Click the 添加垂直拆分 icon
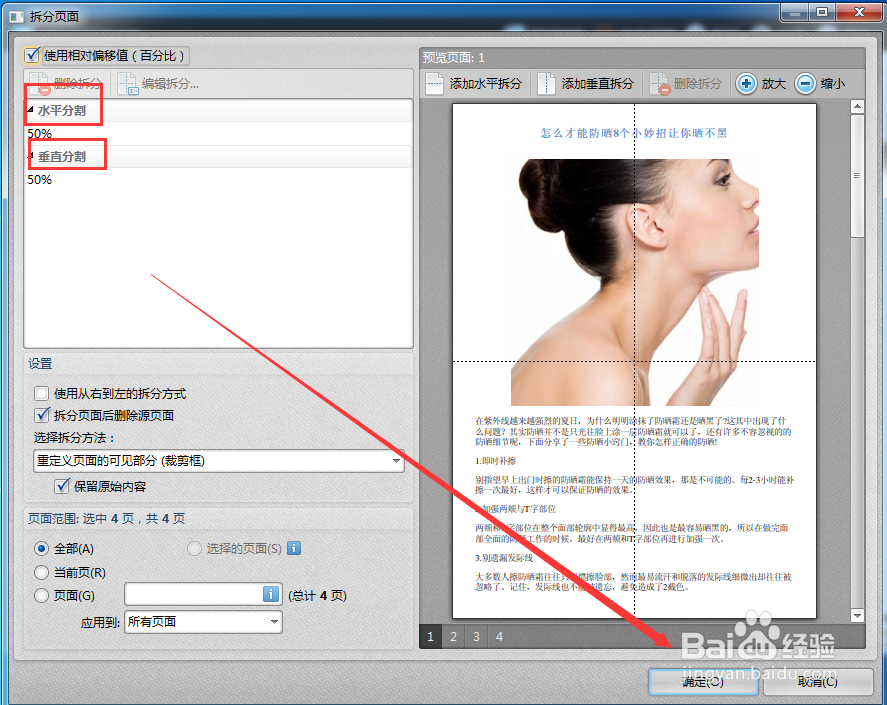Screen dimensions: 887x705 coord(546,84)
